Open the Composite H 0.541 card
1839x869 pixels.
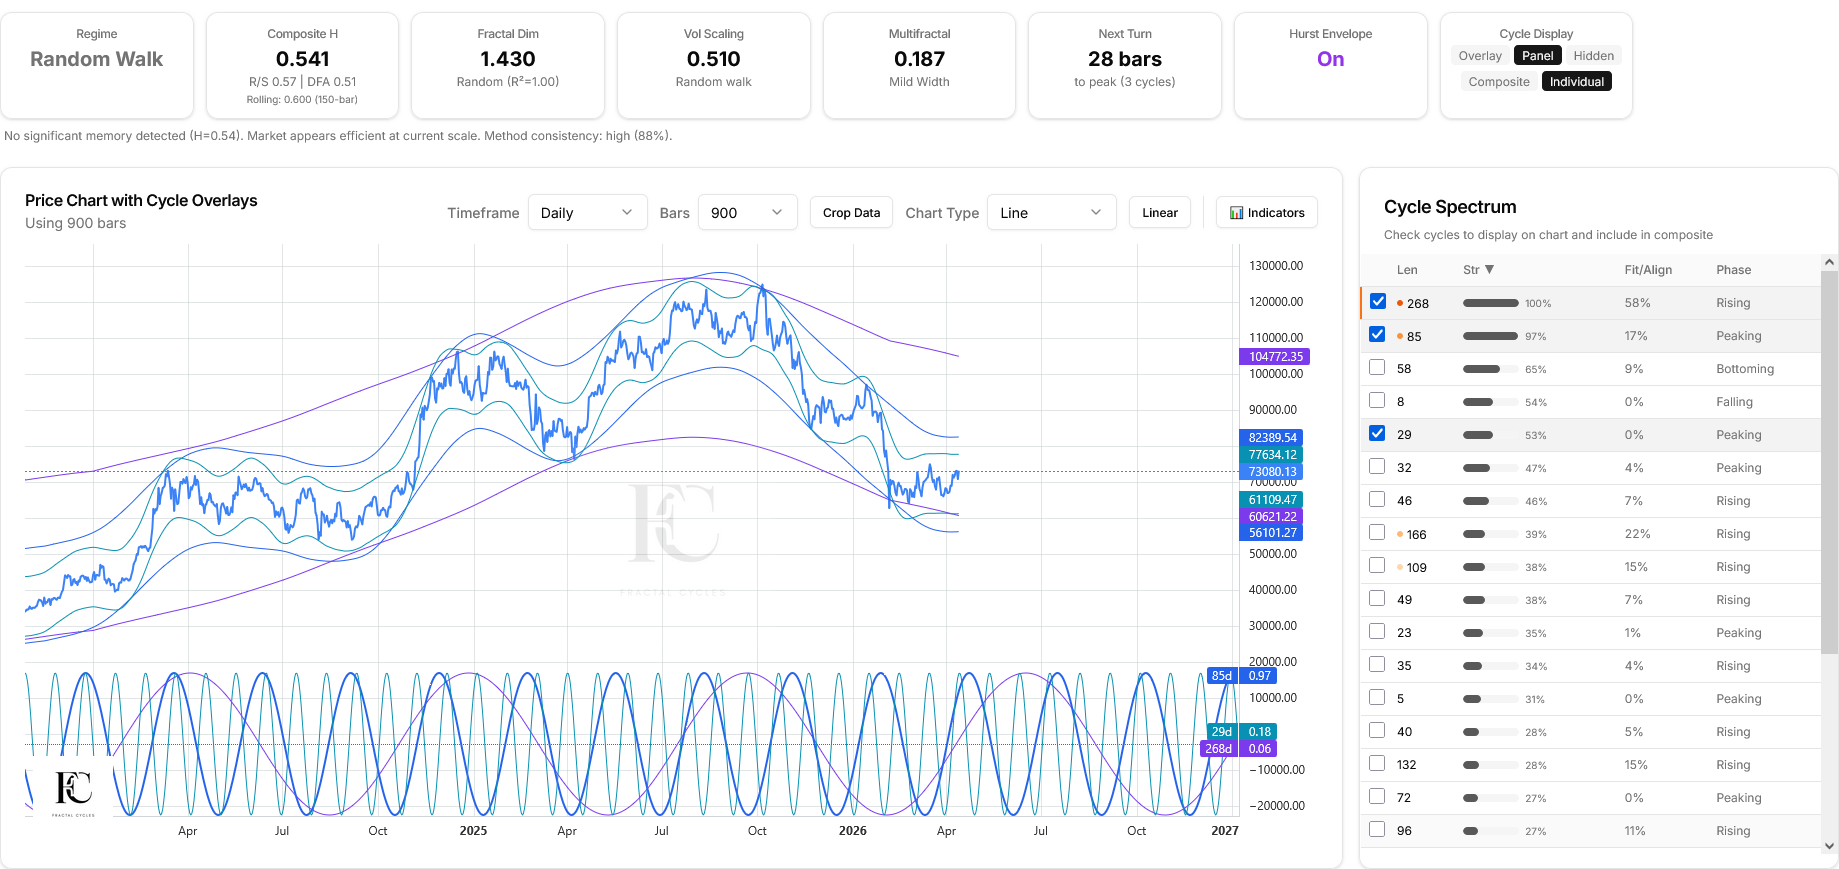[x=302, y=66]
